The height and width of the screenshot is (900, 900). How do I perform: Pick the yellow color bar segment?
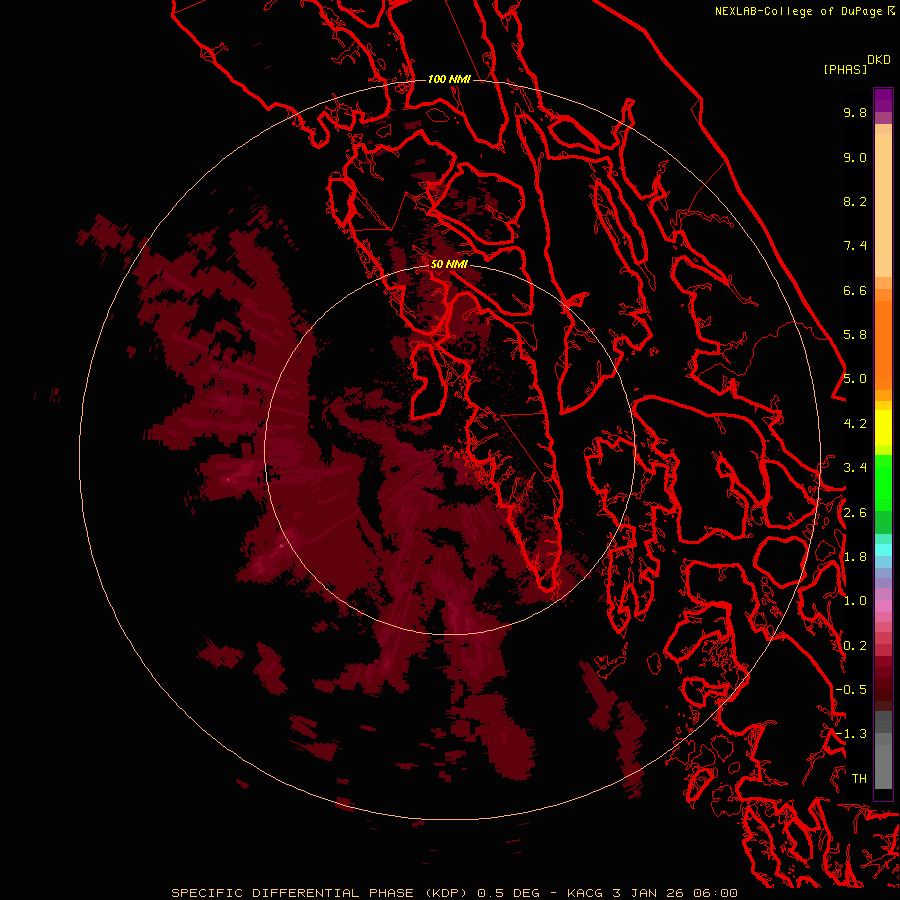coord(883,428)
